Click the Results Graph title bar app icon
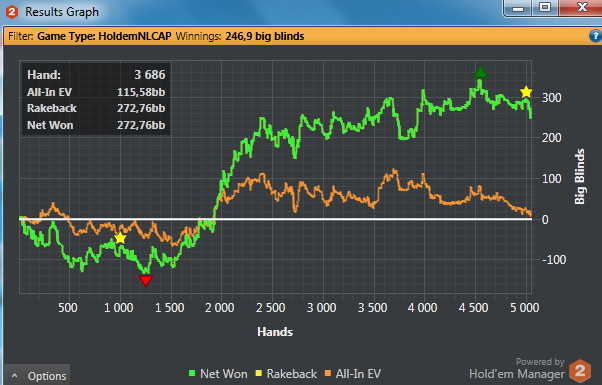The image size is (602, 385). (12, 12)
